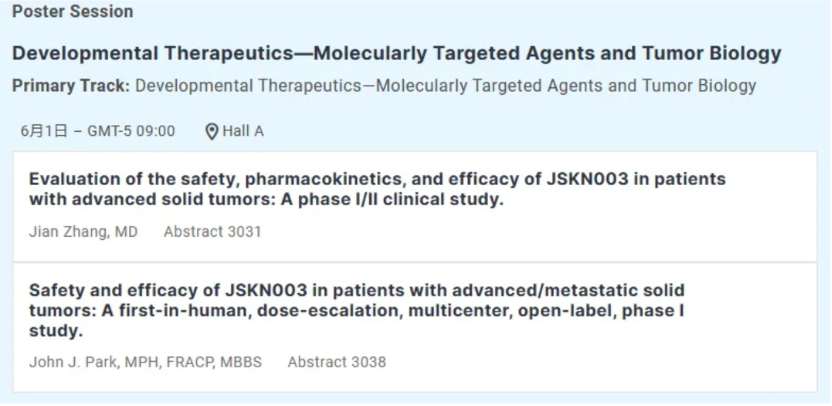Select Abstract 3038 label
The height and width of the screenshot is (406, 832).
[336, 362]
